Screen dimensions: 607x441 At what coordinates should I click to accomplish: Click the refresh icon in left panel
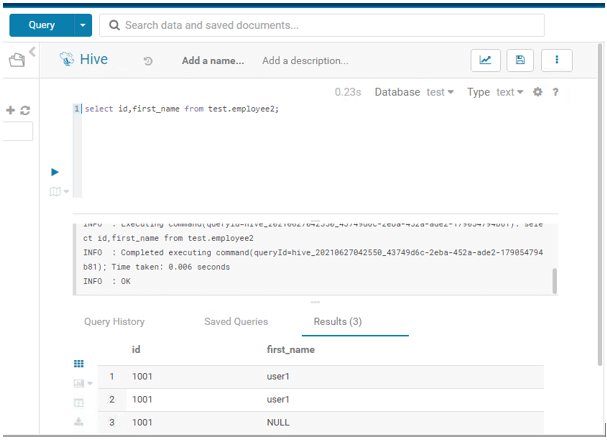click(25, 111)
